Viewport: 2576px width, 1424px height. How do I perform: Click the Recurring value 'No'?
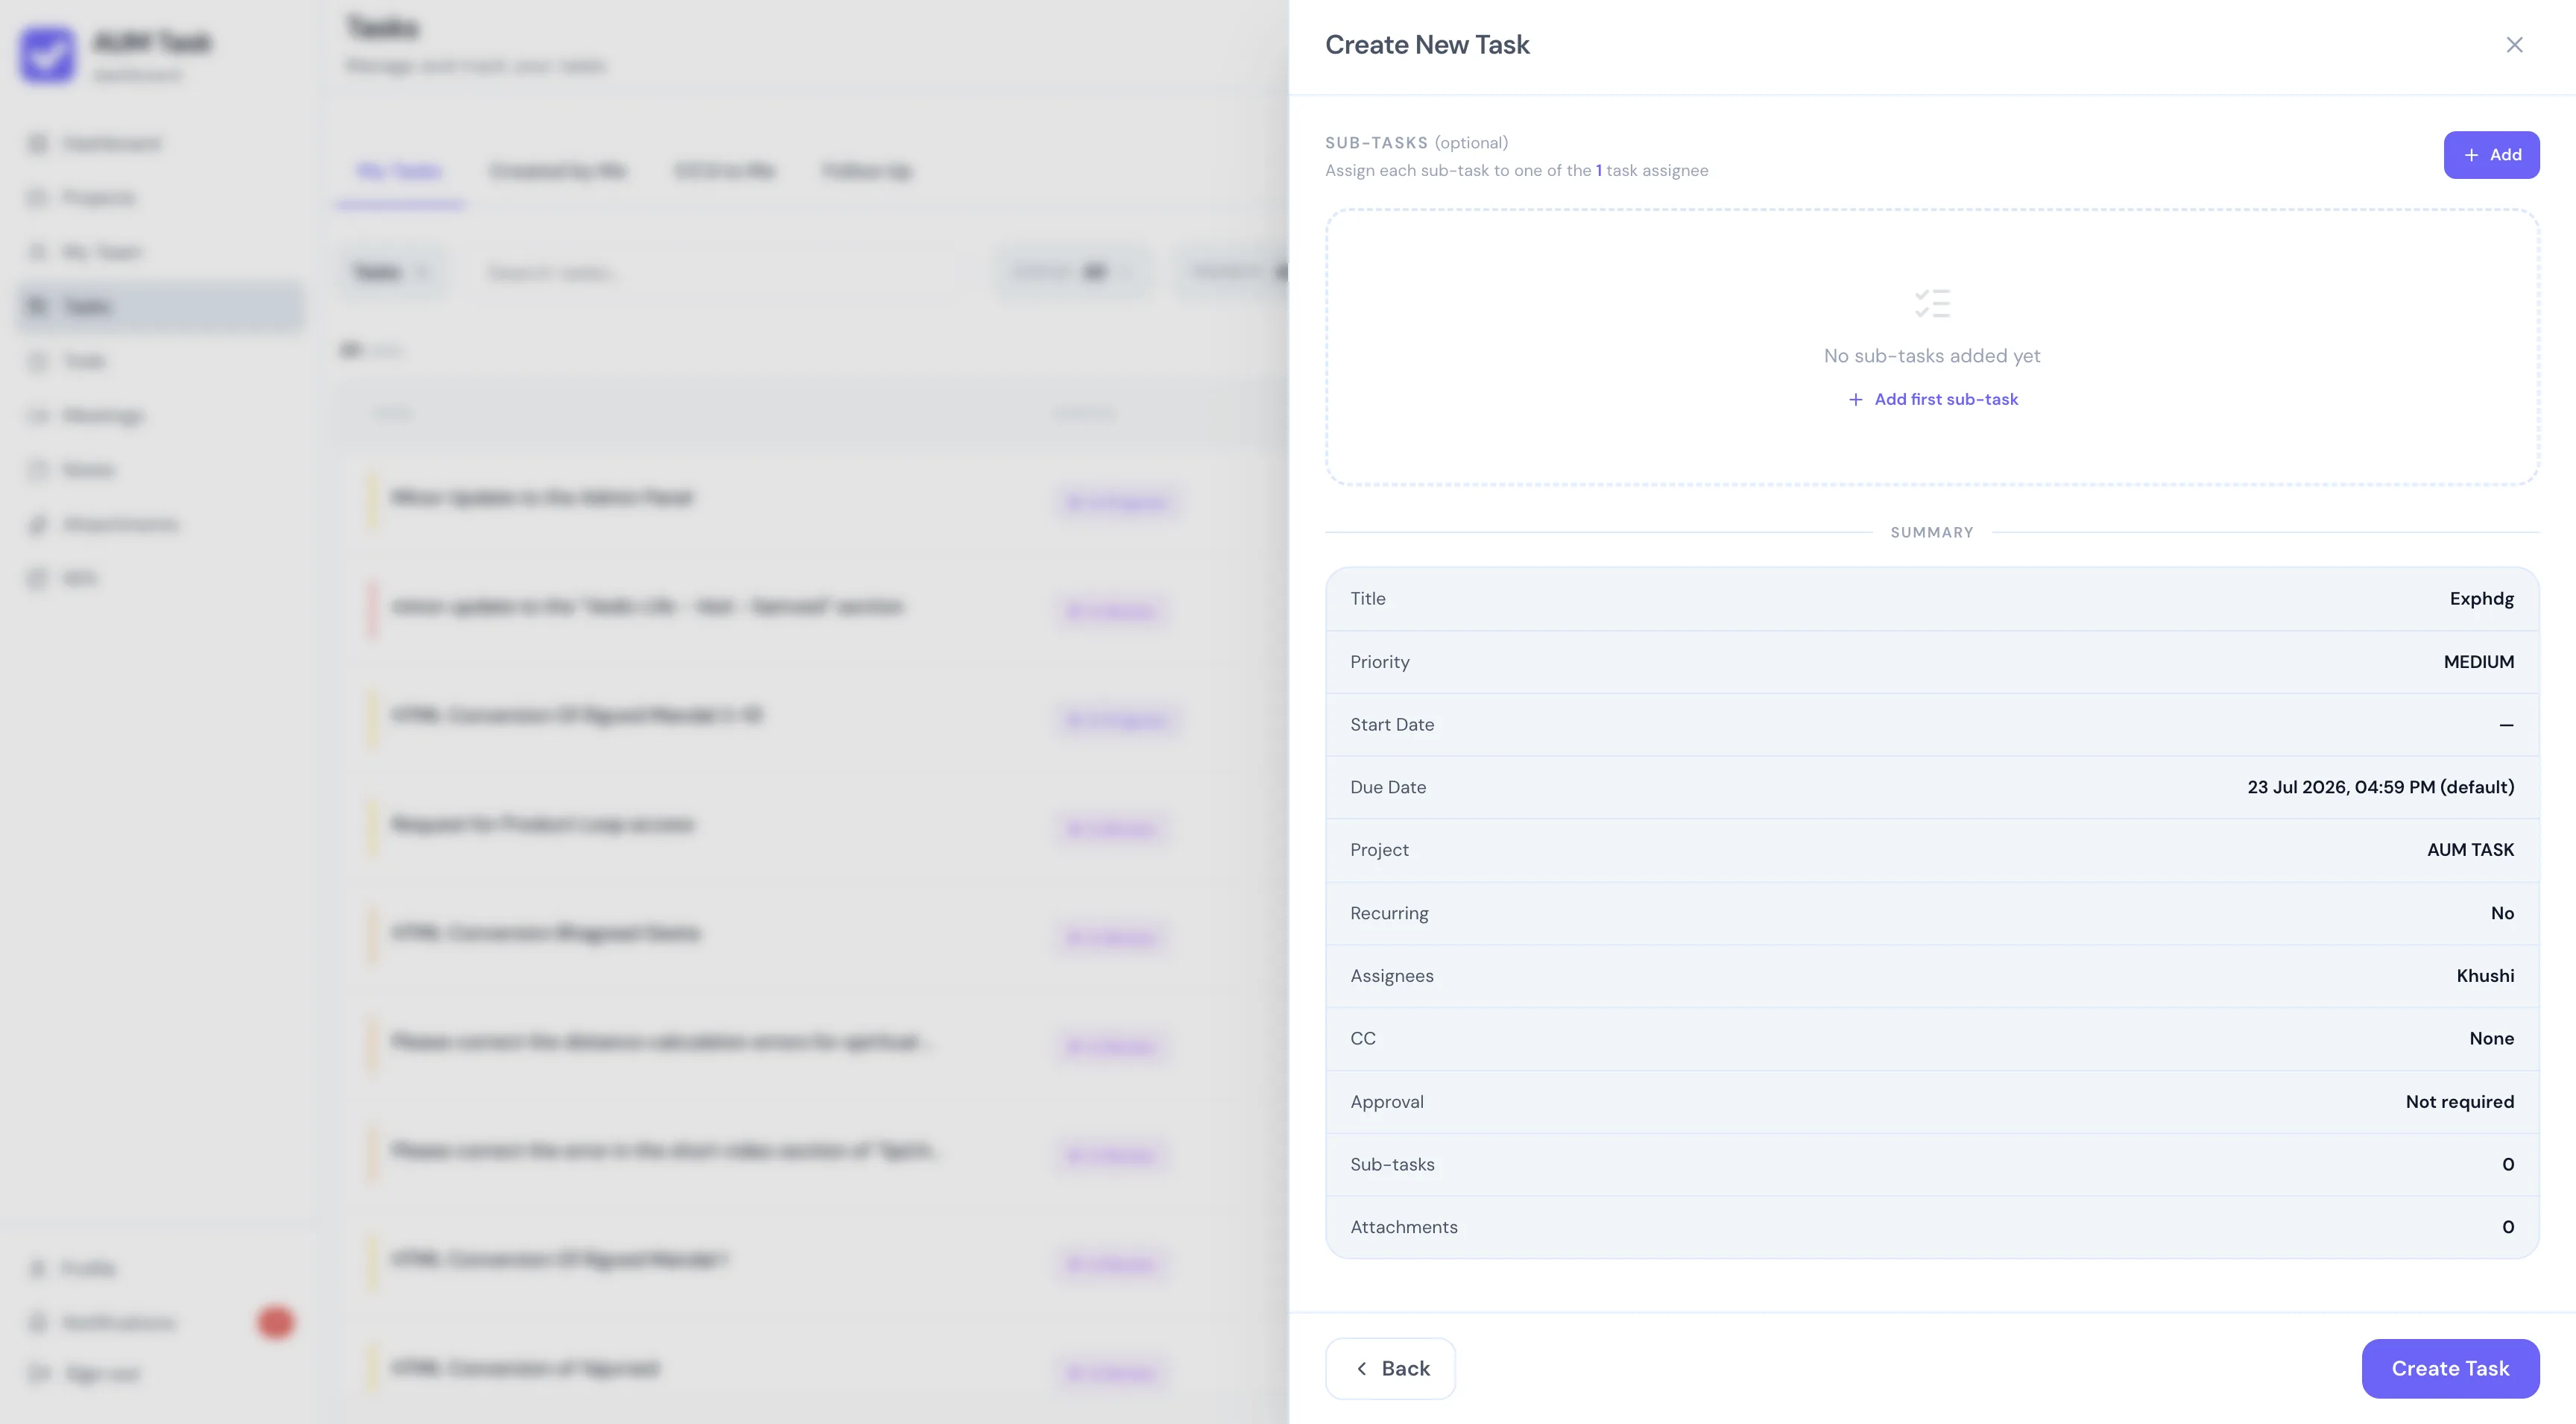pyautogui.click(x=2502, y=913)
